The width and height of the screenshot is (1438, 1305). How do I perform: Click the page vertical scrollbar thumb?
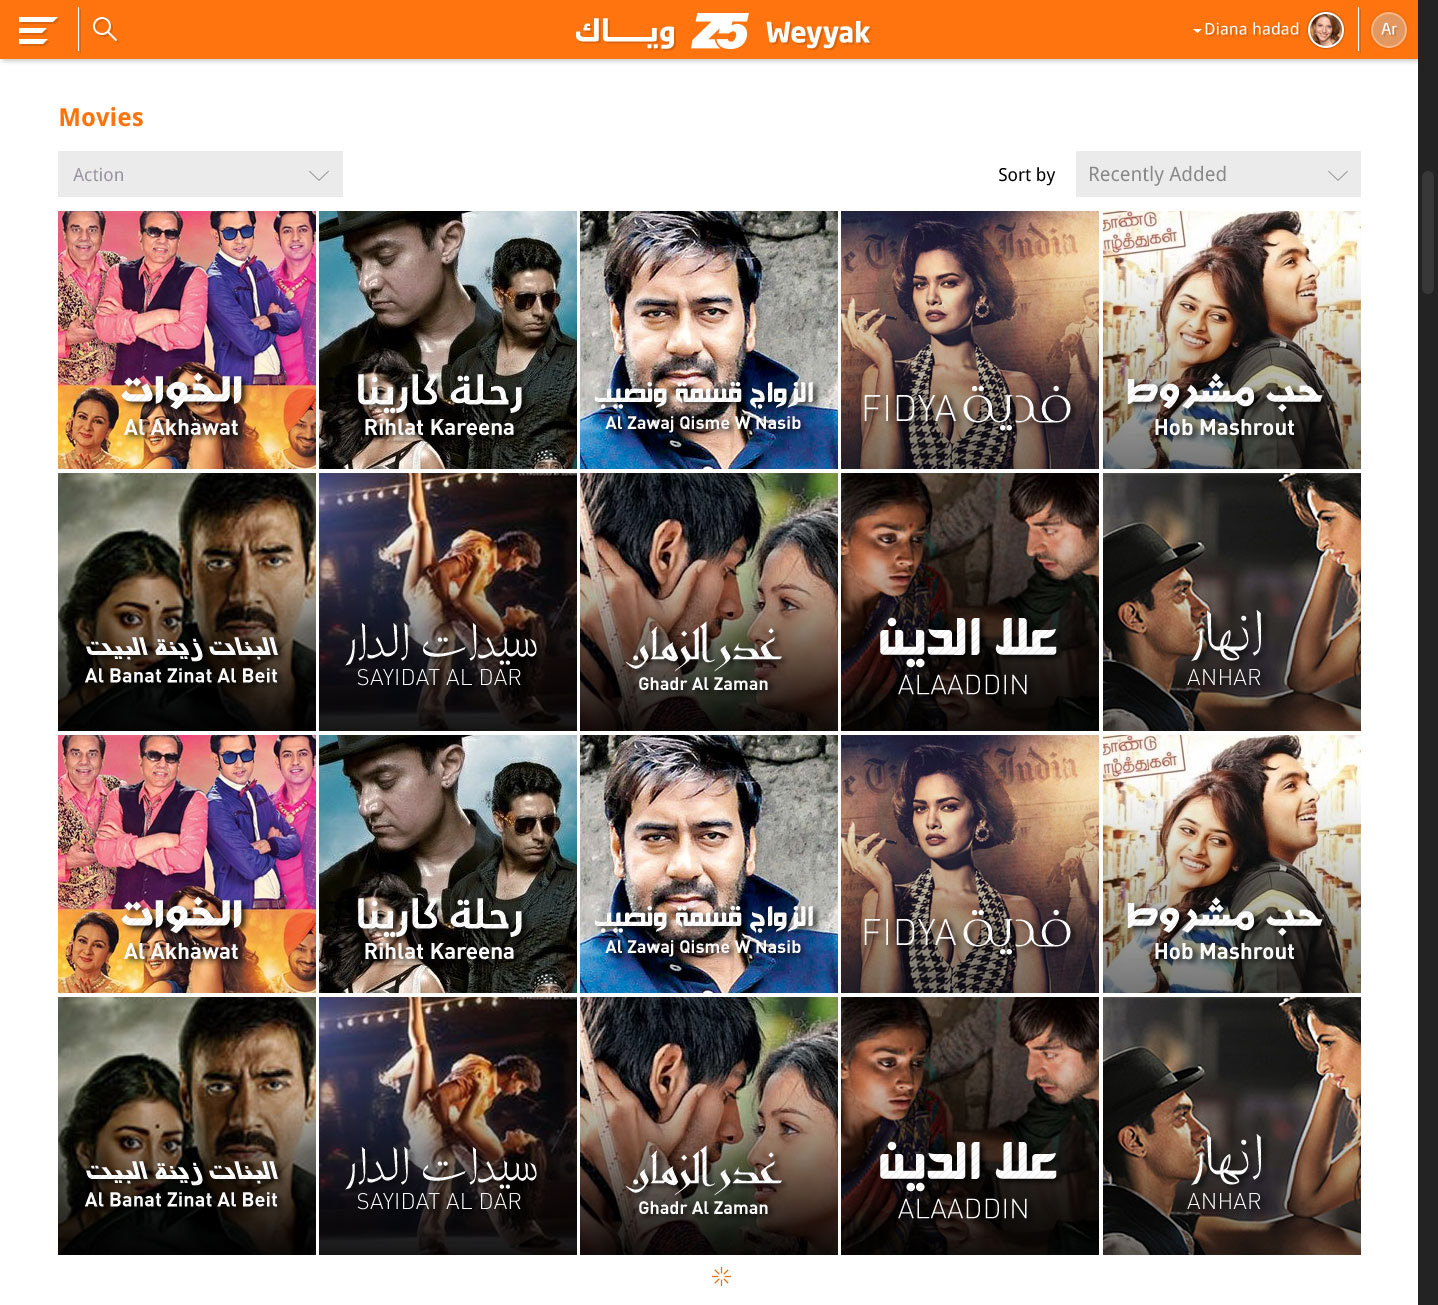pos(1428,232)
